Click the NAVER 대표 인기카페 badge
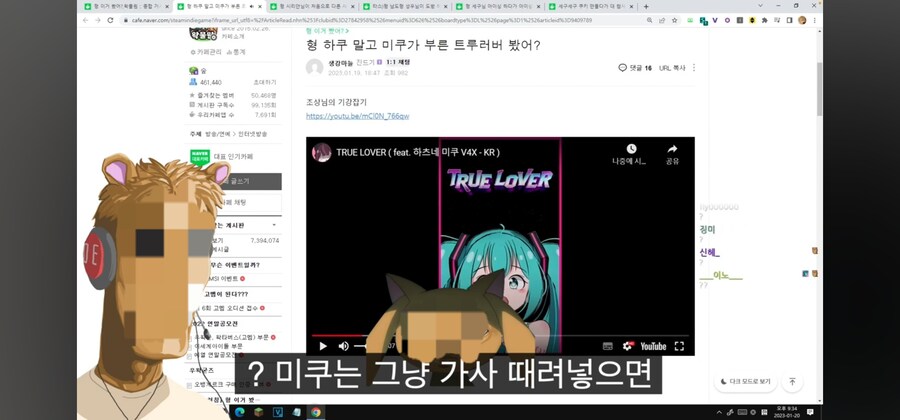 pos(200,157)
